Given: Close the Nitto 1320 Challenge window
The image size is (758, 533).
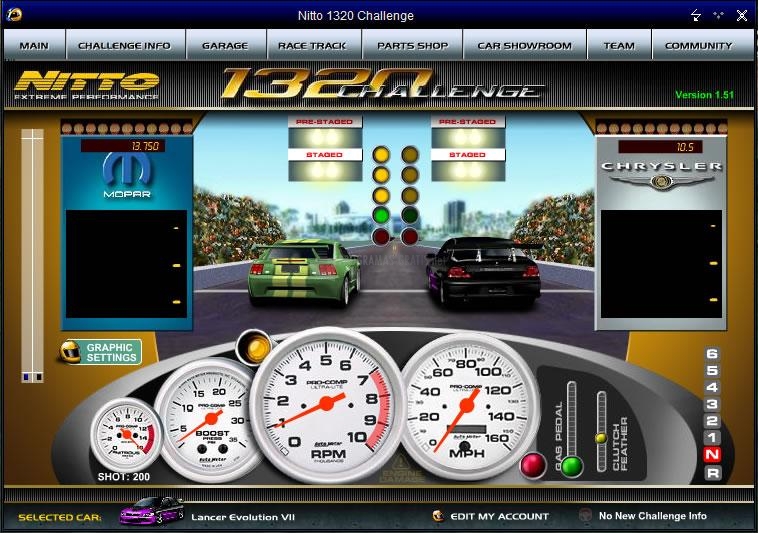Looking at the screenshot, I should 742,15.
